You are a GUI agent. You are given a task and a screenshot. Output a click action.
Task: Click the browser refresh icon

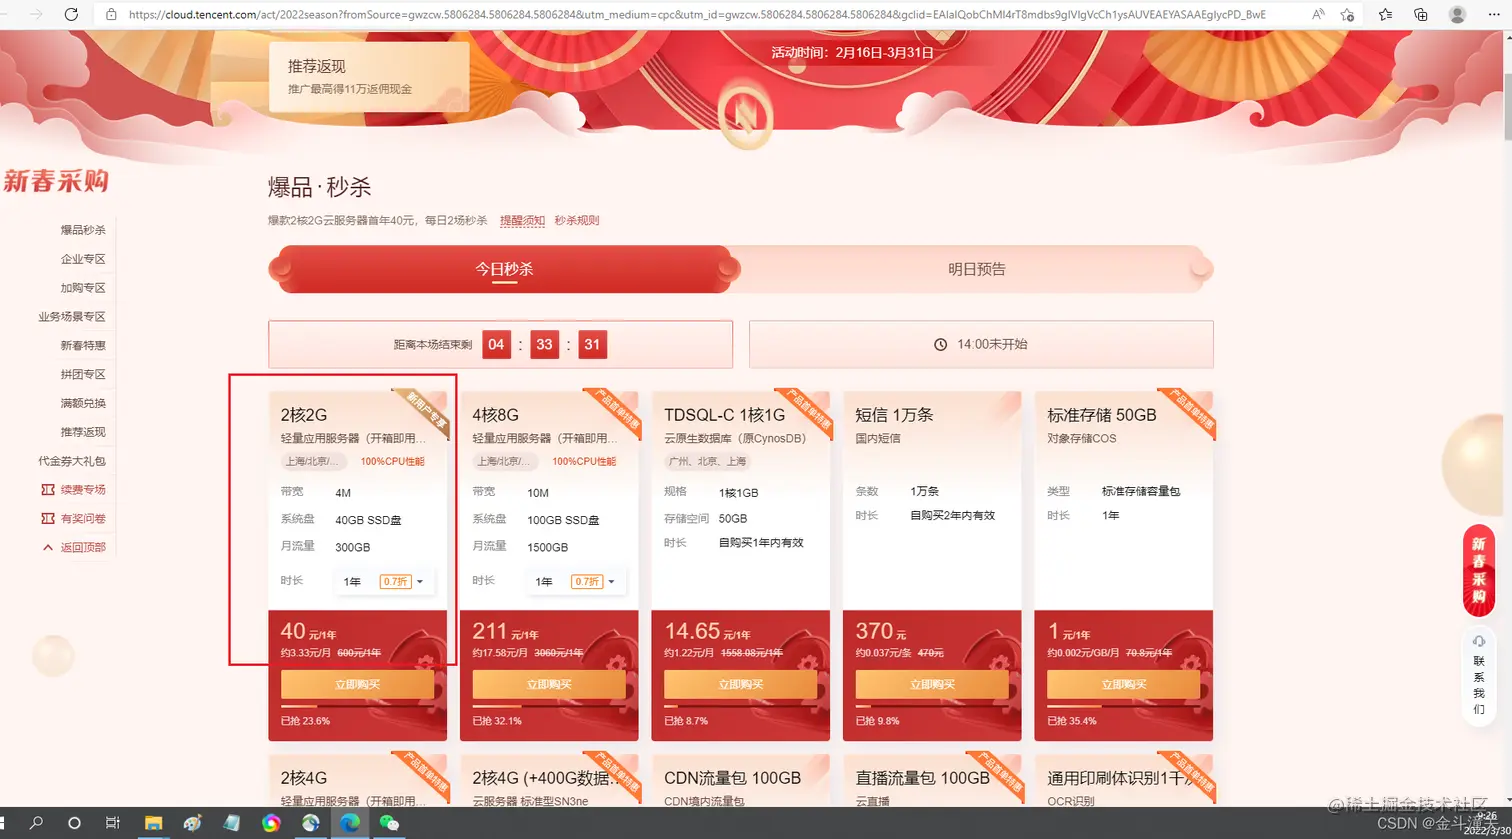pos(71,14)
